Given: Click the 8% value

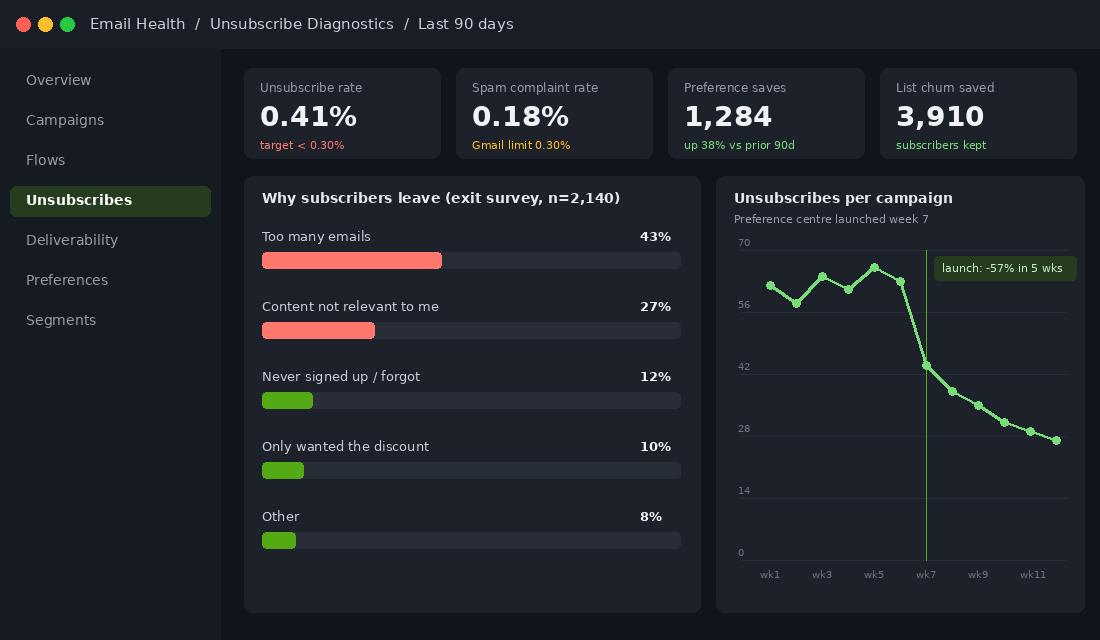Looking at the screenshot, I should tap(651, 516).
